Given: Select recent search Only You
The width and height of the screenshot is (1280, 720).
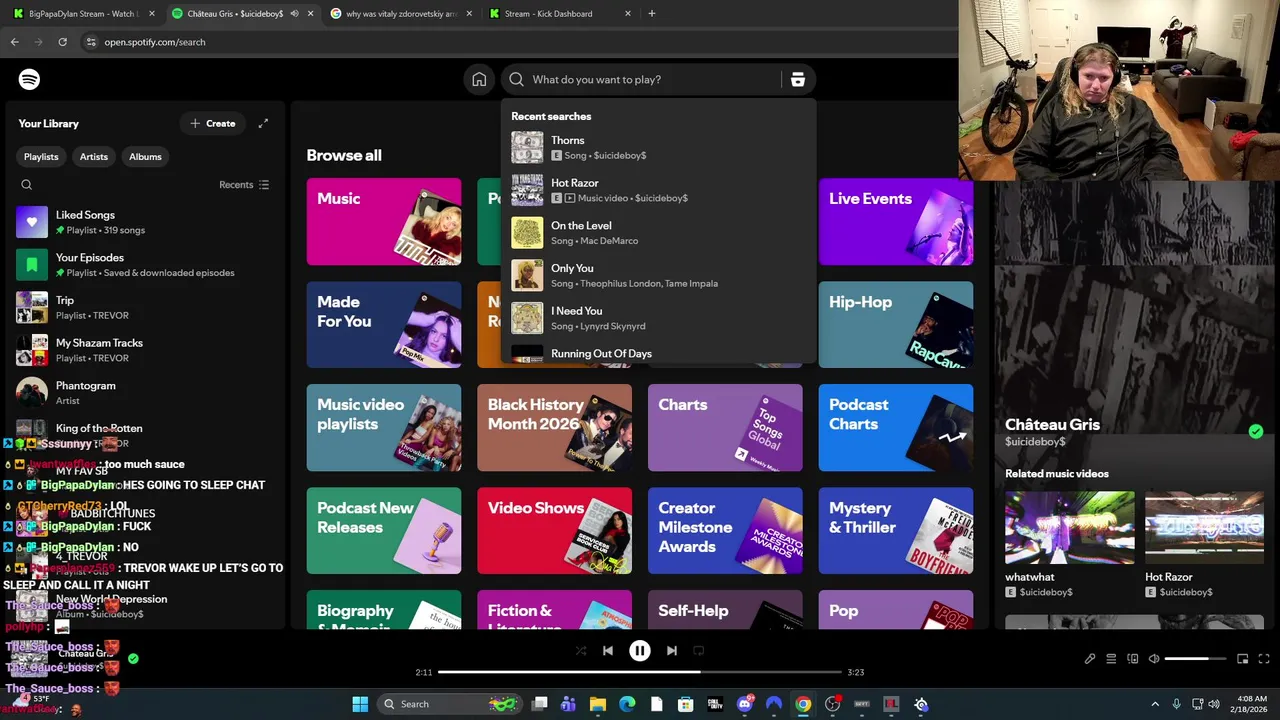Looking at the screenshot, I should tap(659, 275).
